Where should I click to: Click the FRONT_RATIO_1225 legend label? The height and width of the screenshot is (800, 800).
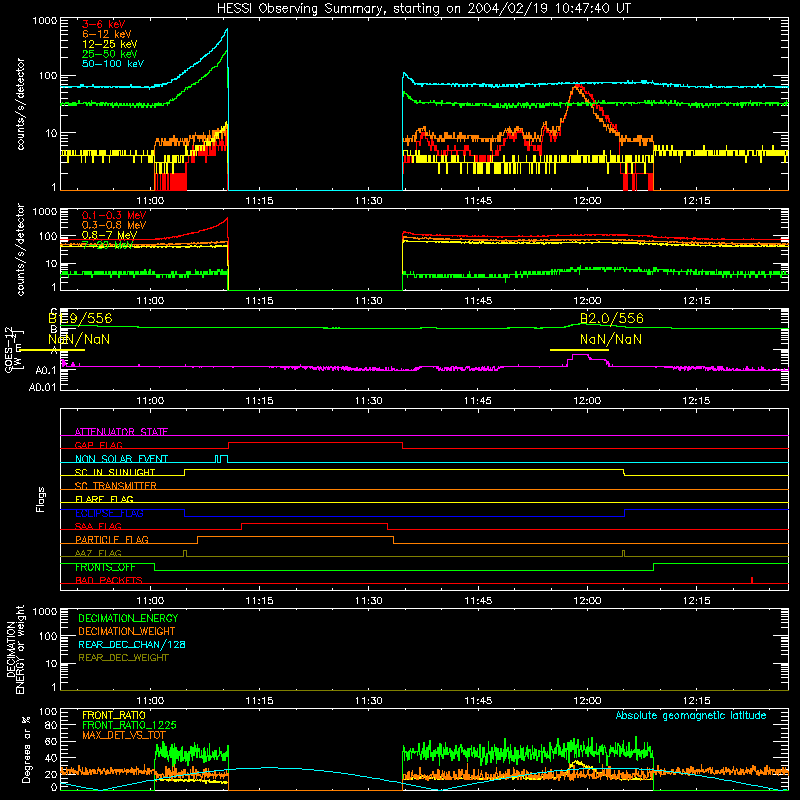129,725
